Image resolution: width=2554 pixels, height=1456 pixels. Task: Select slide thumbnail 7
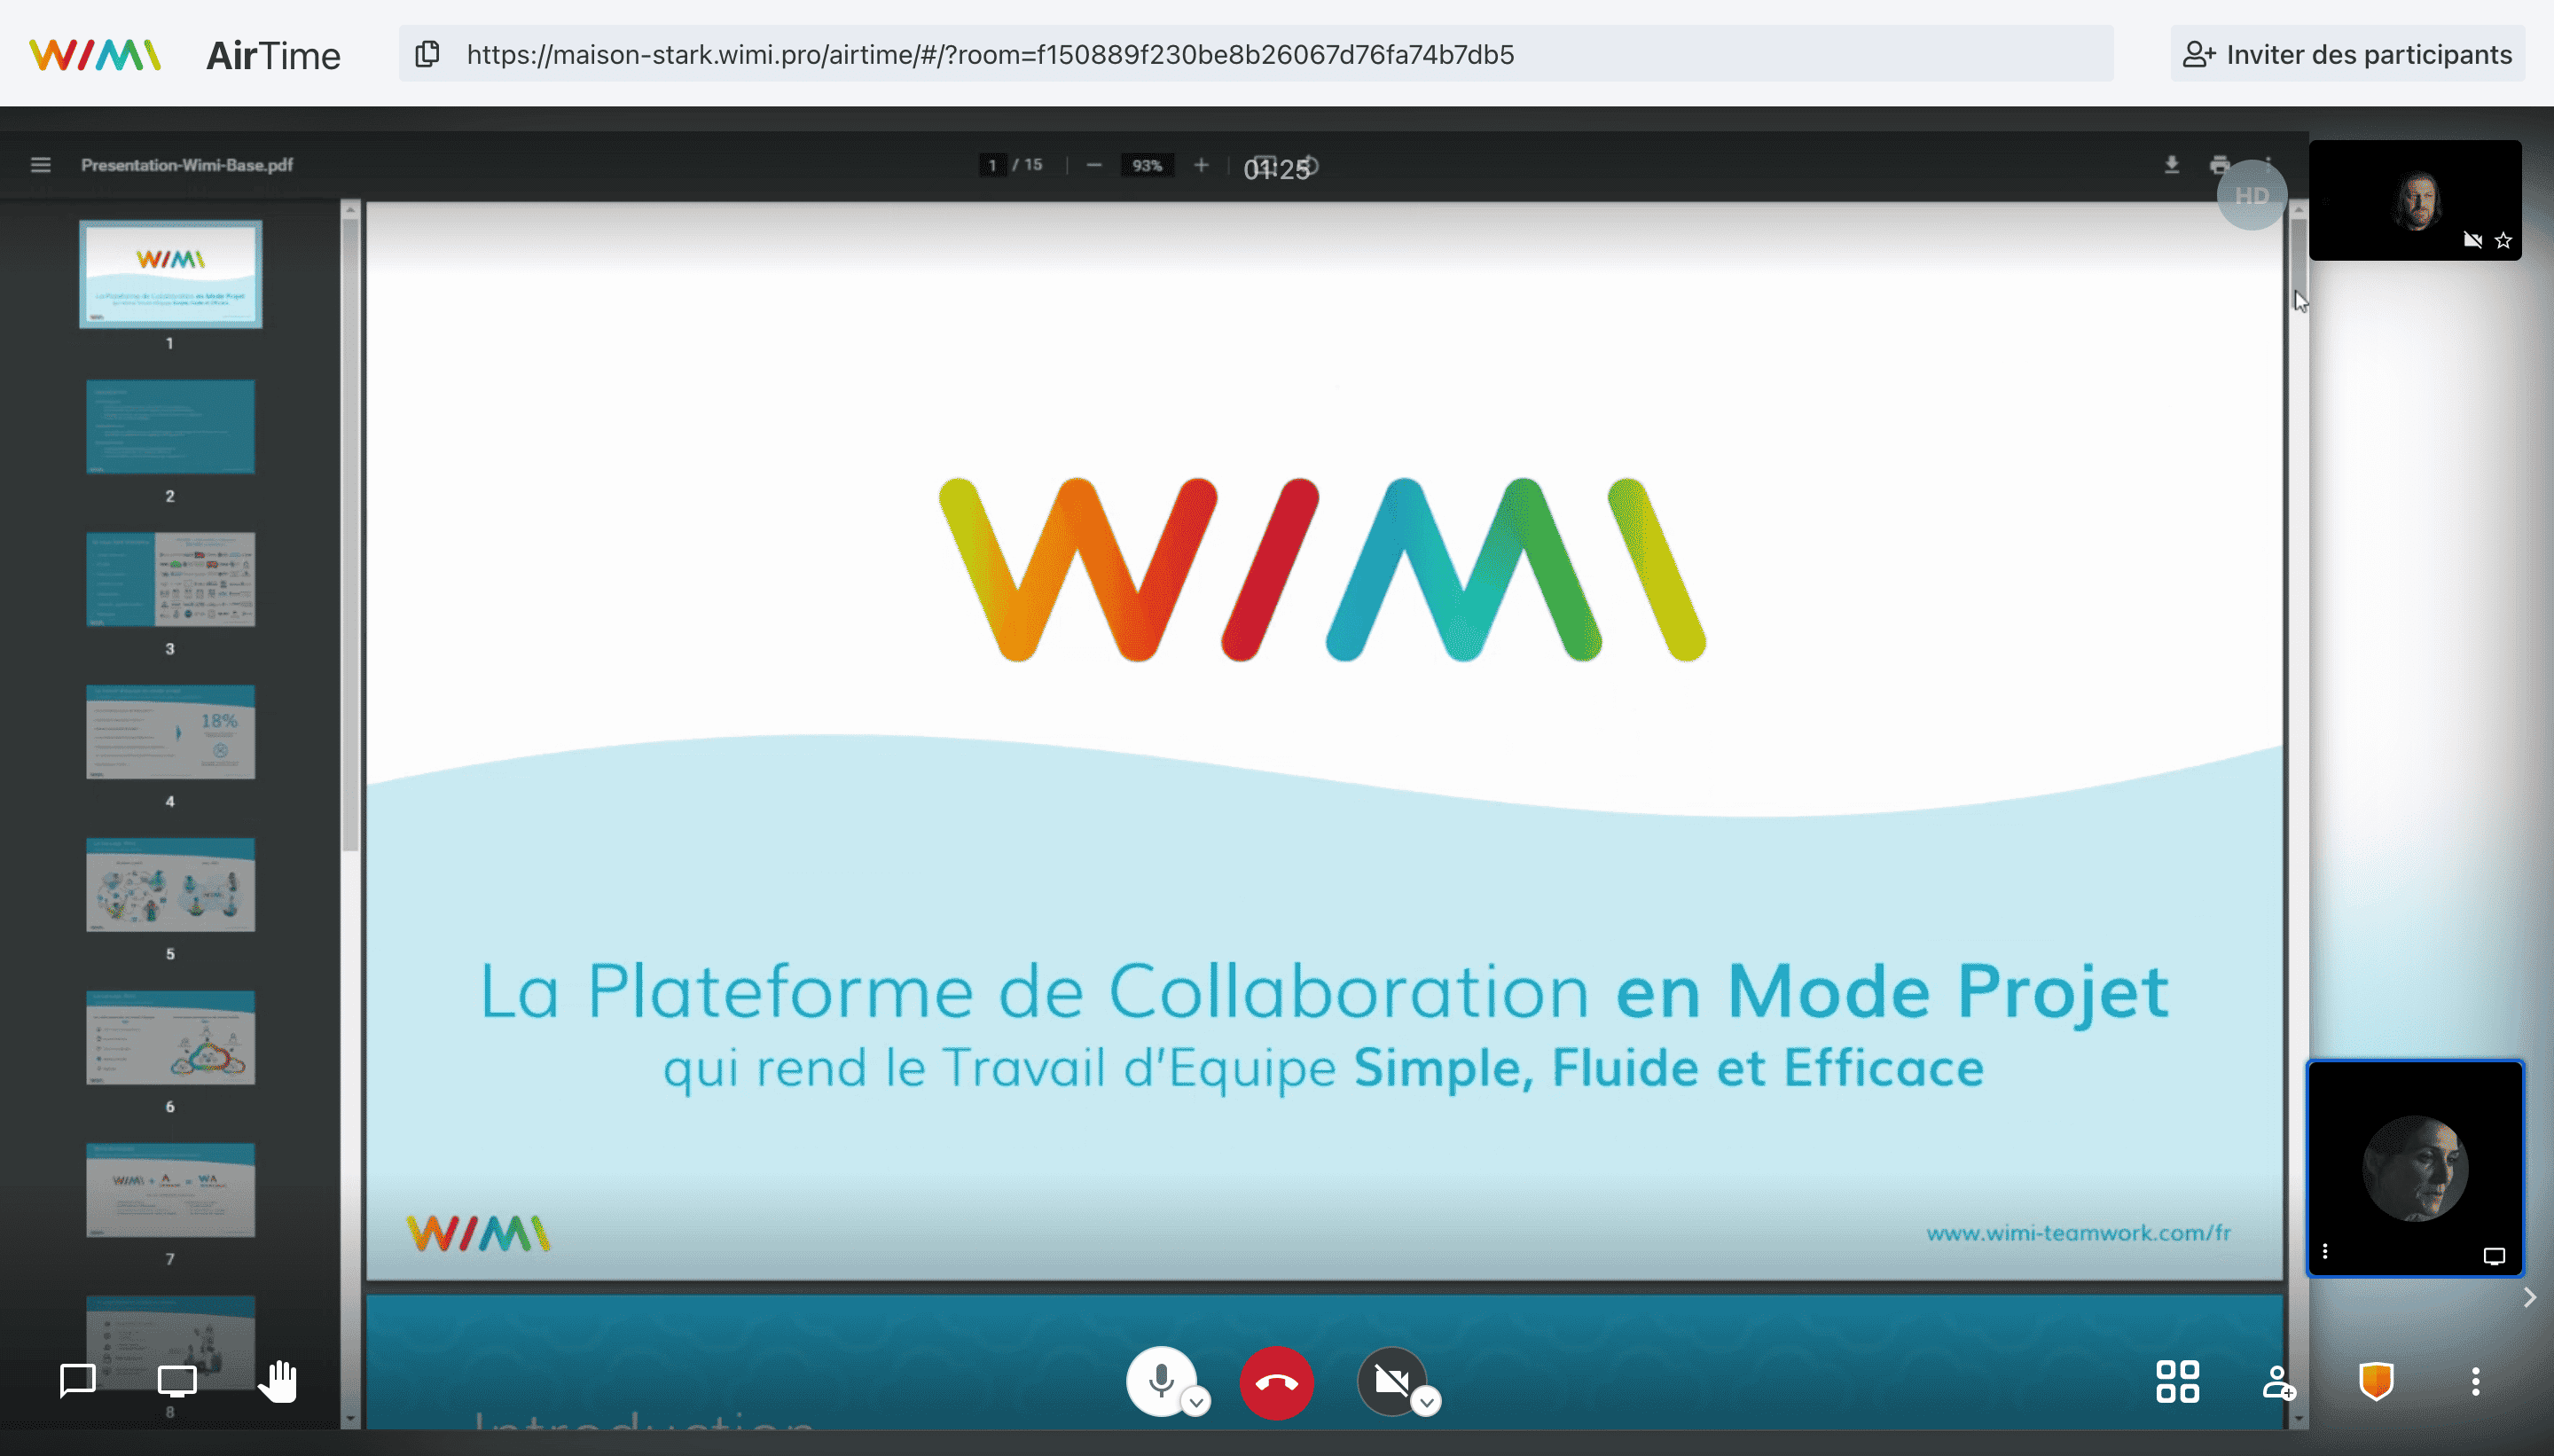[170, 1190]
